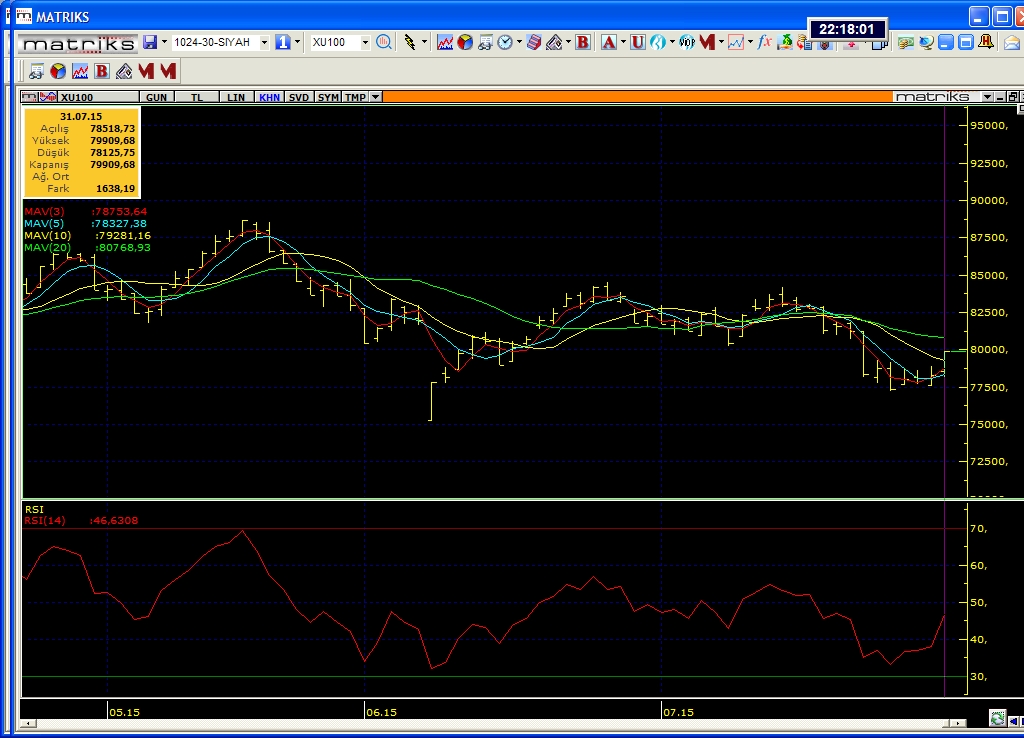This screenshot has height=738, width=1024.
Task: Toggle the LIN scale button
Action: pos(236,97)
